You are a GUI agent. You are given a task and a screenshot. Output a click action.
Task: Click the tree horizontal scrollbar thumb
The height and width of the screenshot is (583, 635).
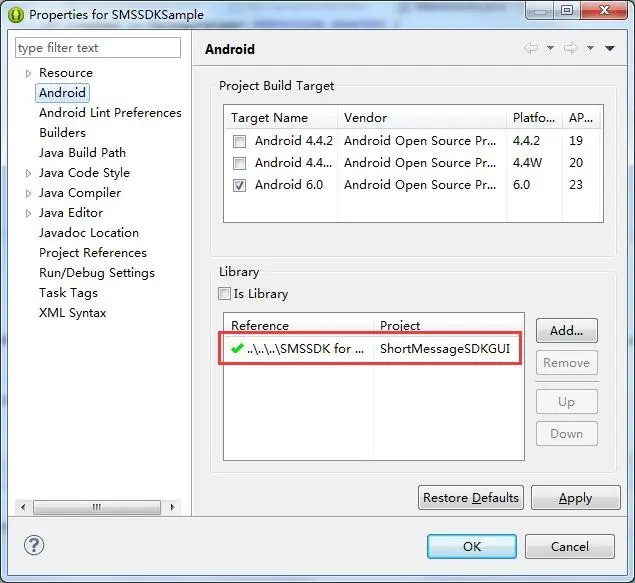pyautogui.click(x=97, y=507)
